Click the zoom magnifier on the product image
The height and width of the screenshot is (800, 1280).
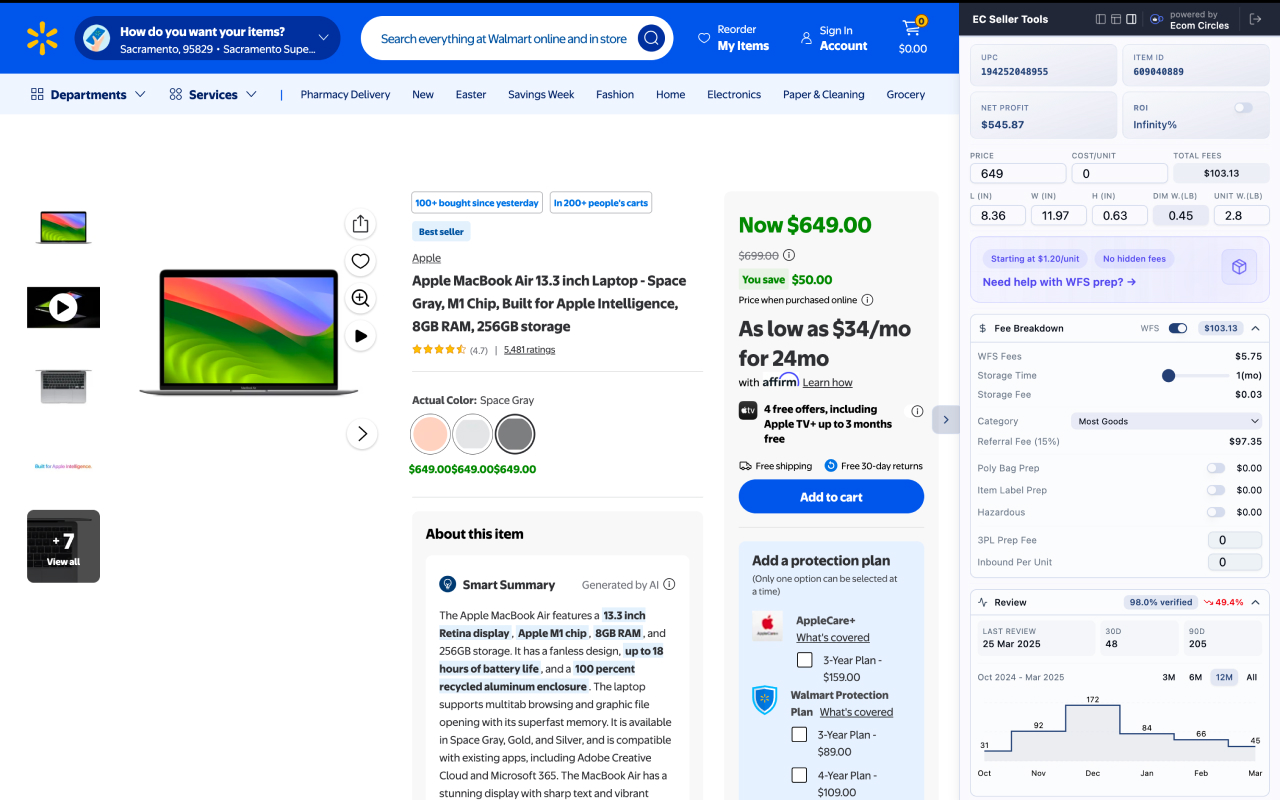360,298
